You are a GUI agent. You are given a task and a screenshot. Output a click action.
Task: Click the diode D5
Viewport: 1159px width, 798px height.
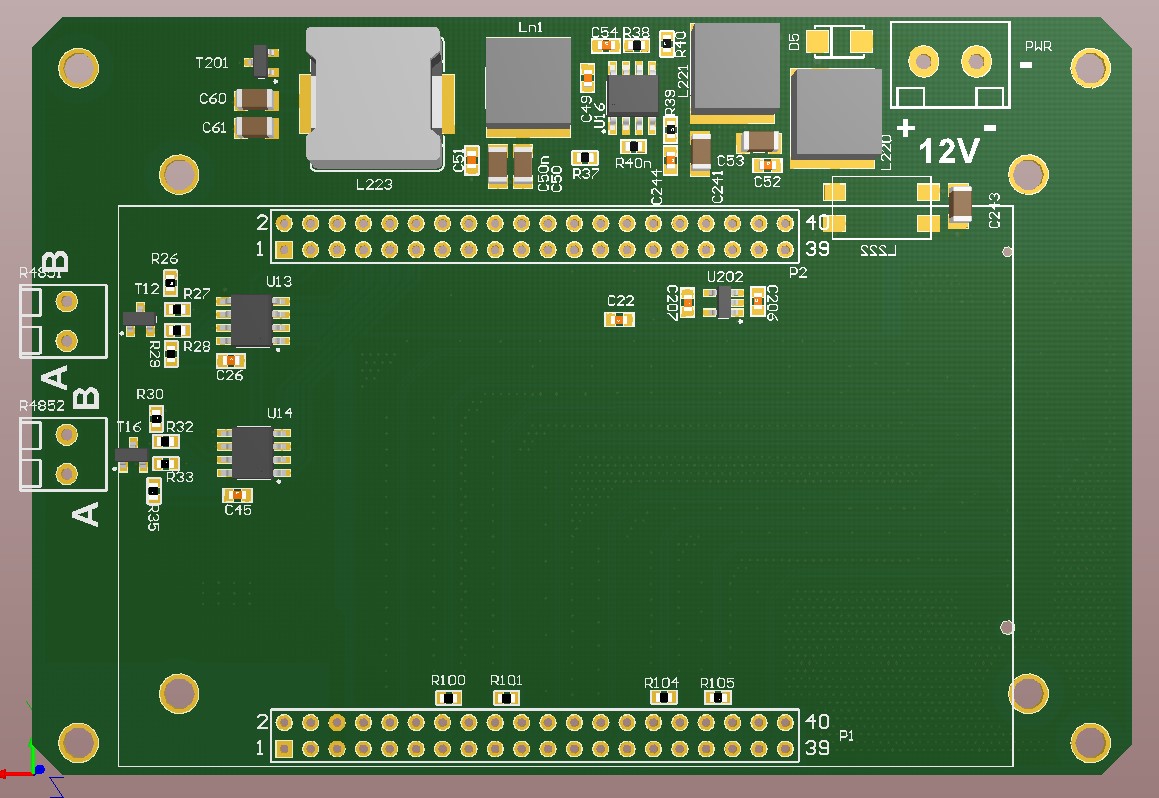tap(838, 40)
